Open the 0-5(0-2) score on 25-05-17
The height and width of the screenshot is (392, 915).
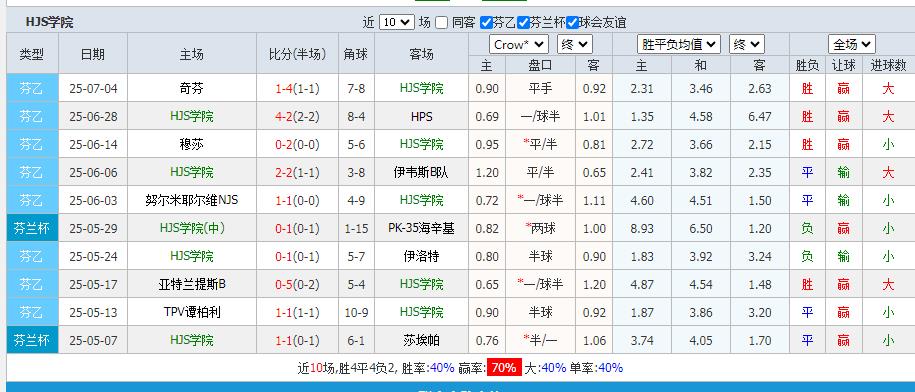(297, 285)
